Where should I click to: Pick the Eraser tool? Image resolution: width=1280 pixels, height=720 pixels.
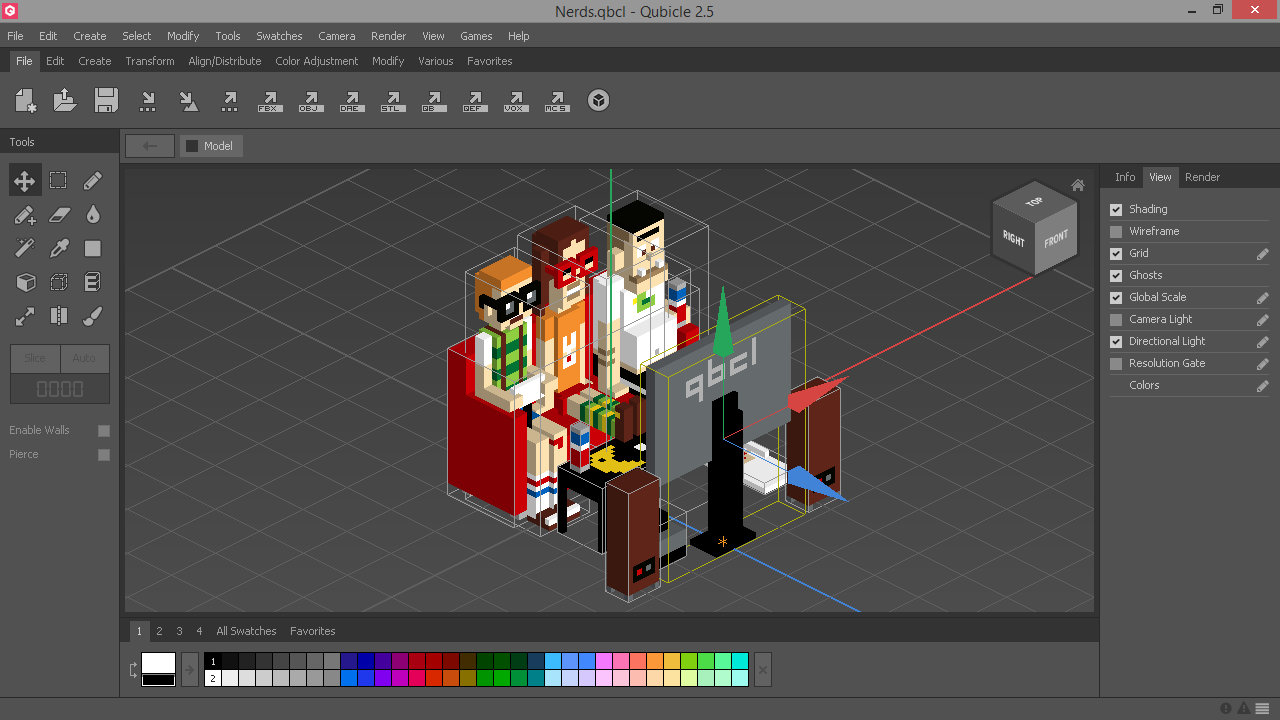[x=59, y=215]
